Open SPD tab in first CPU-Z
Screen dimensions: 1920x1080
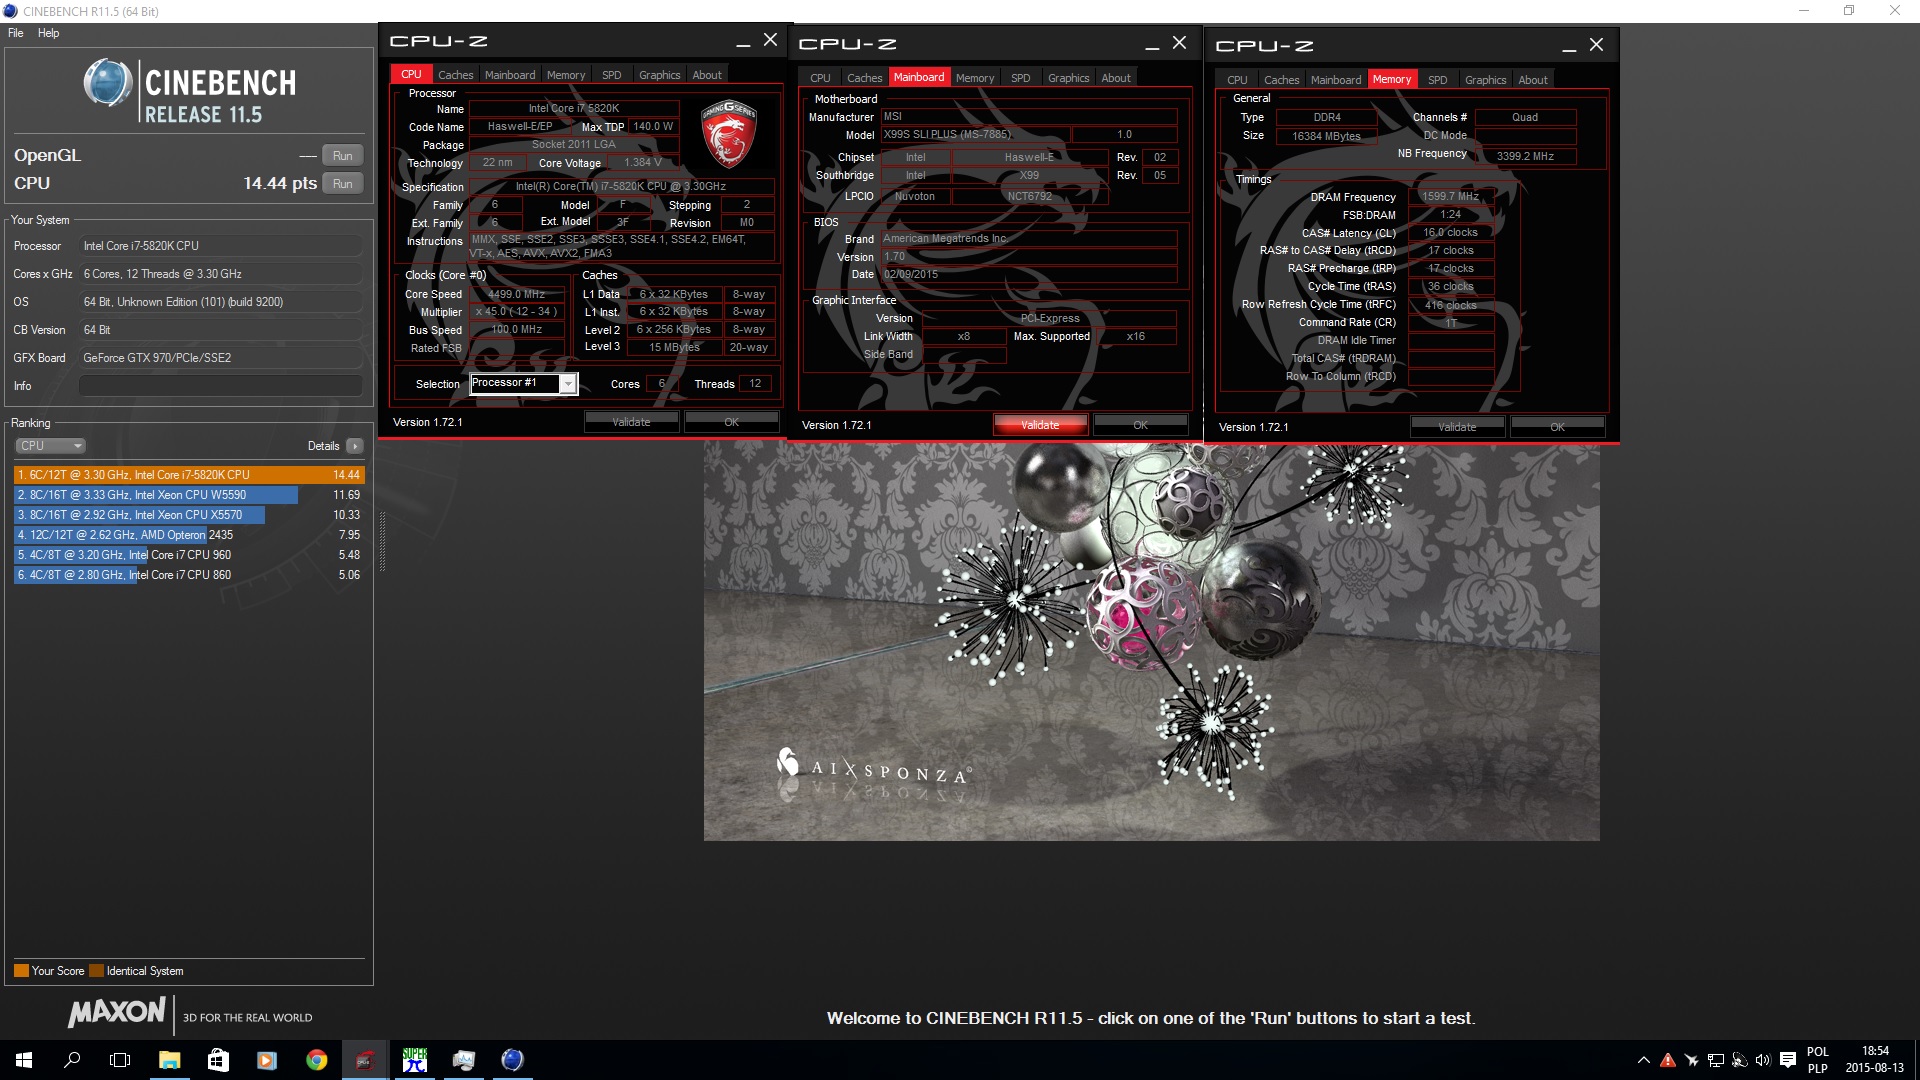[x=611, y=75]
